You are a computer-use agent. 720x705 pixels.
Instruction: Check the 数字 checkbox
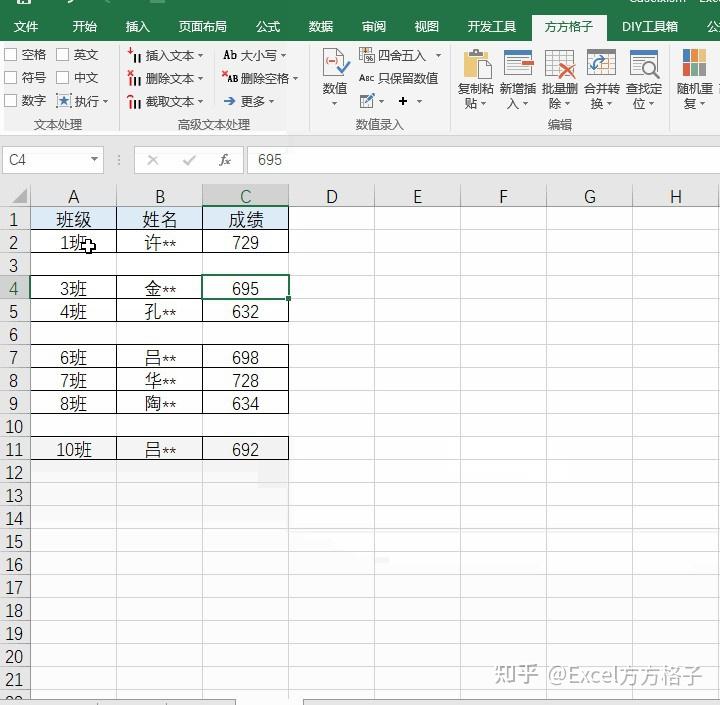pyautogui.click(x=11, y=101)
